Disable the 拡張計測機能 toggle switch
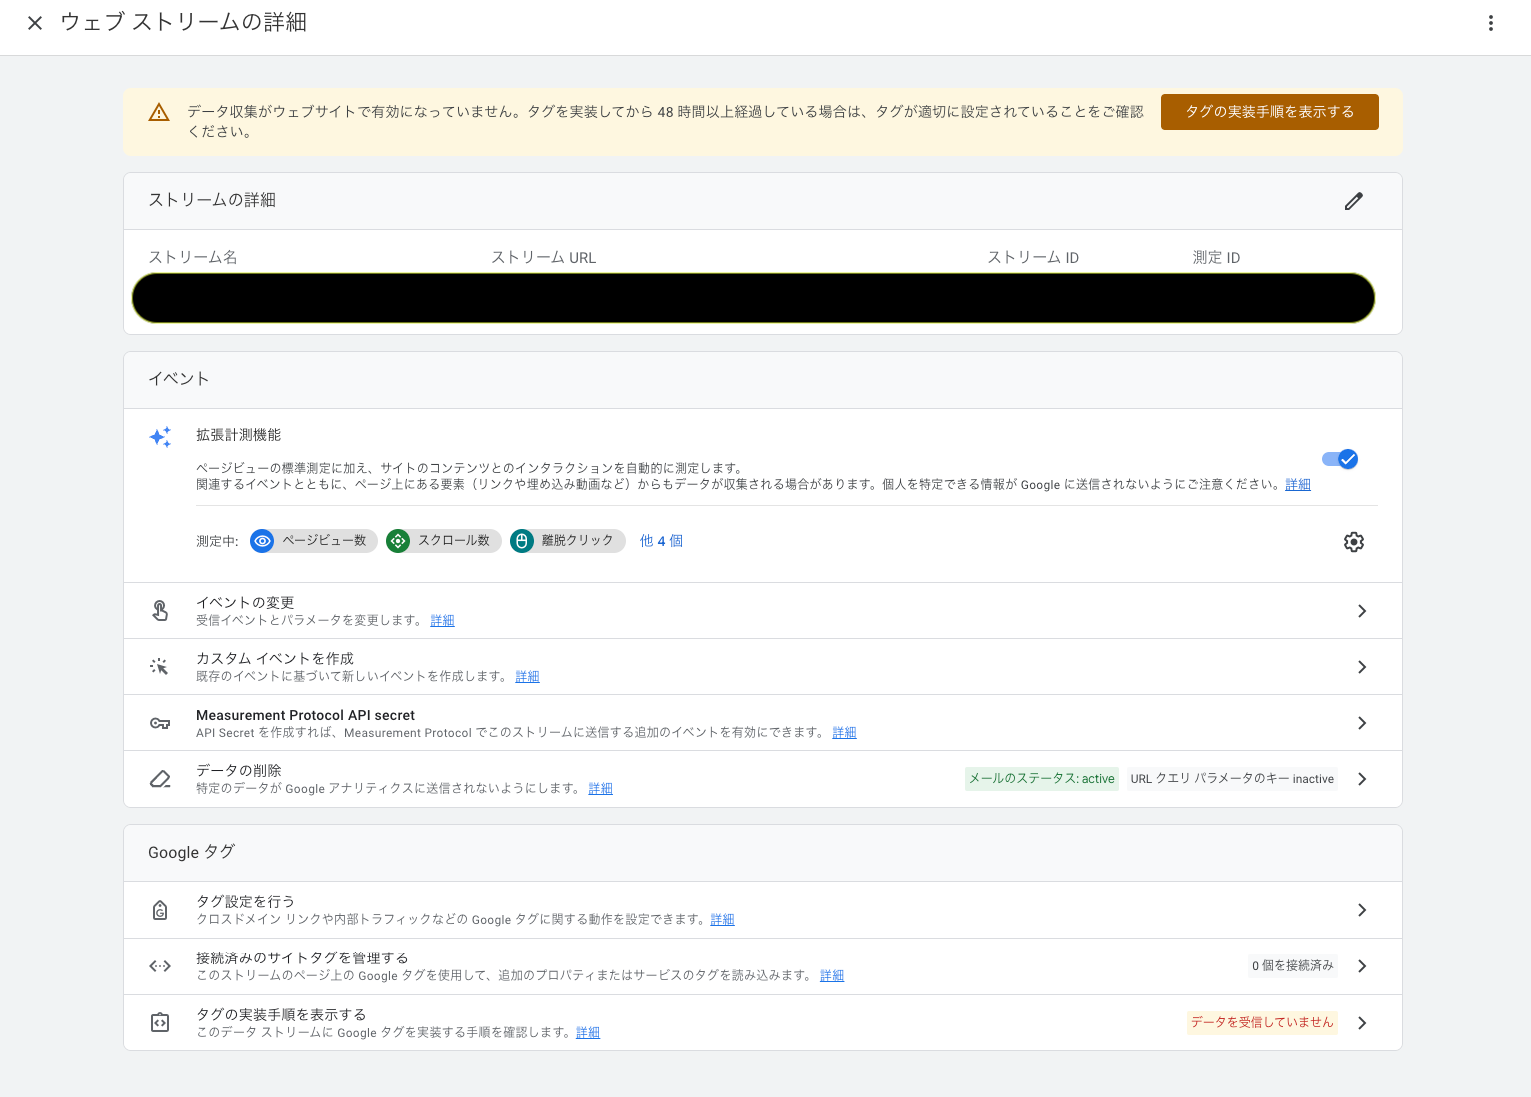This screenshot has width=1531, height=1097. 1339,459
